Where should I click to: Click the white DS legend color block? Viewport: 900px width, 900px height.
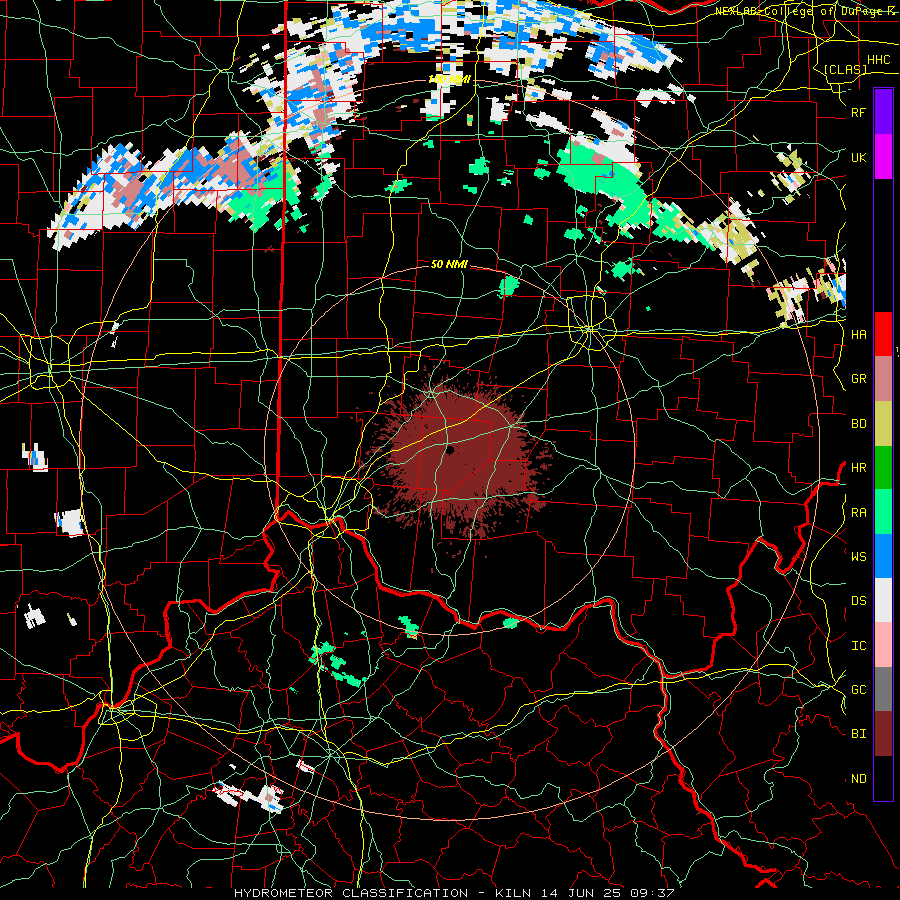pyautogui.click(x=883, y=600)
